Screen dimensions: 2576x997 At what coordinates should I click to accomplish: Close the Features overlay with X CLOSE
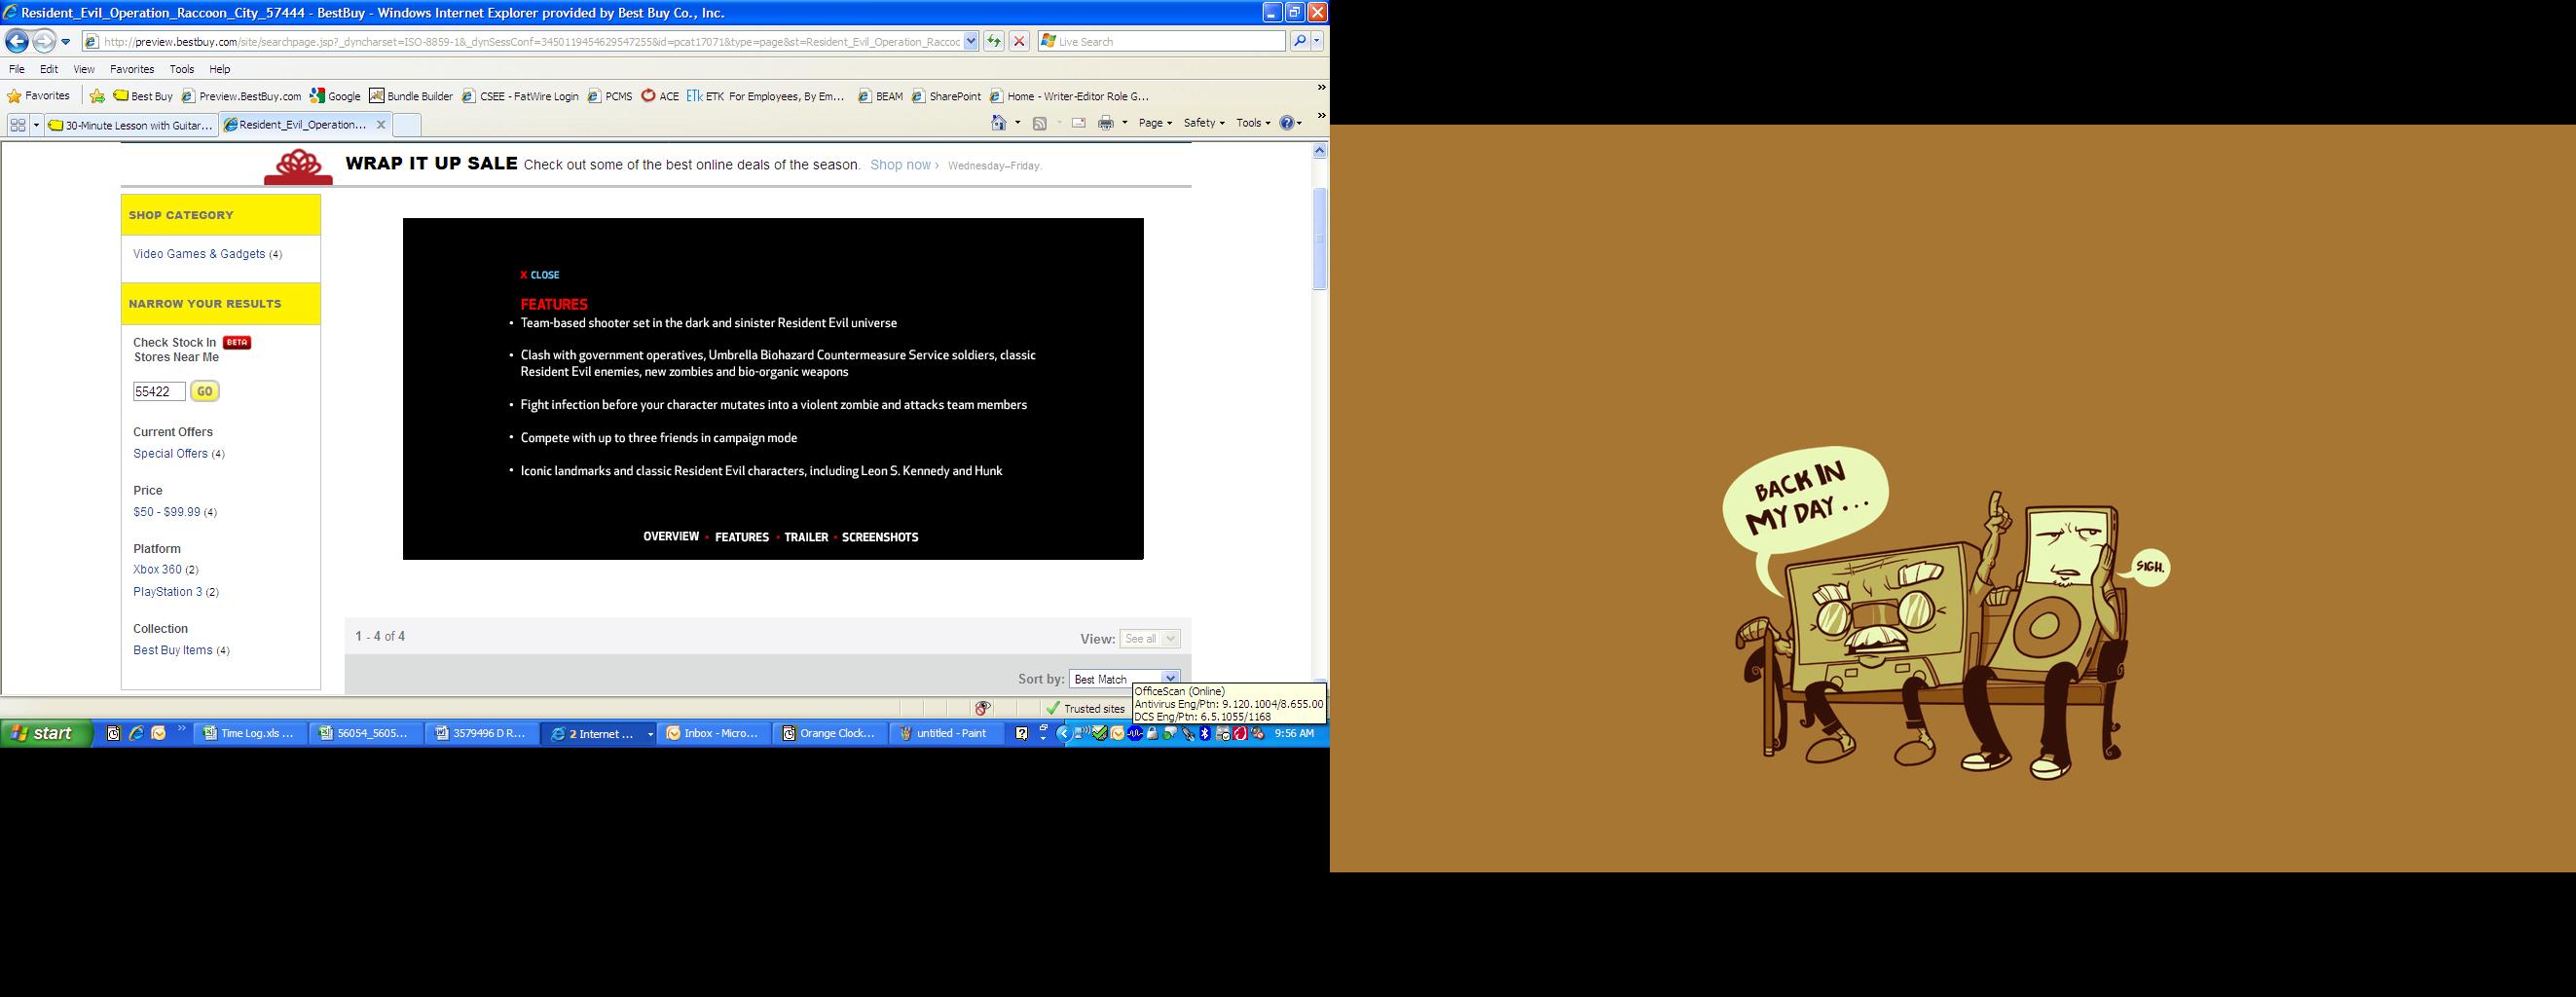(x=540, y=275)
